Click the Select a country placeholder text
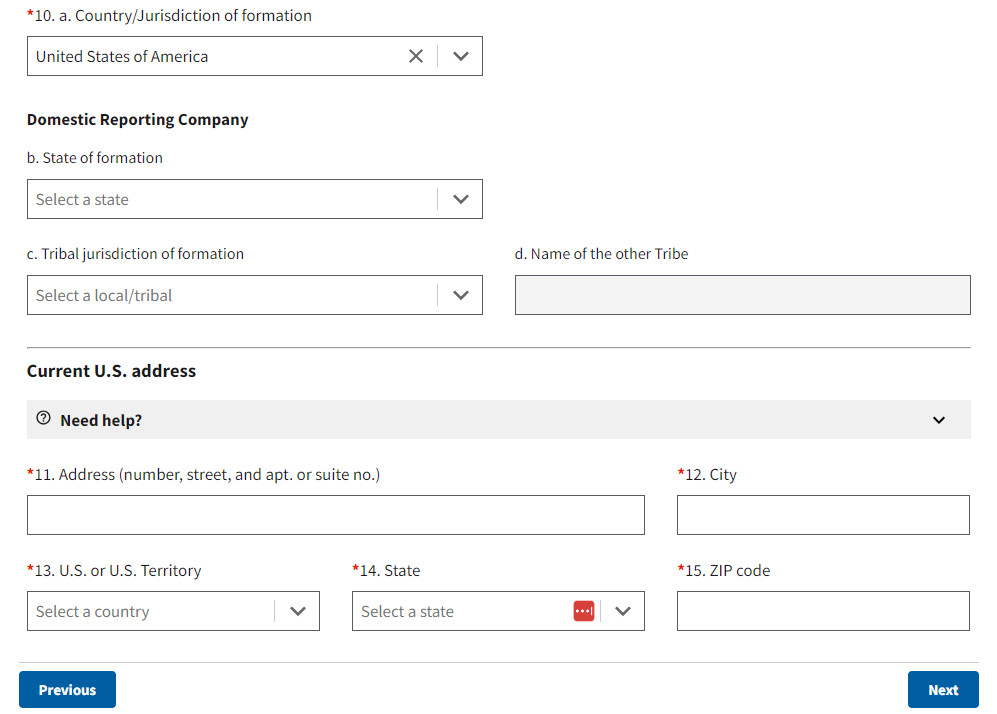 point(93,612)
